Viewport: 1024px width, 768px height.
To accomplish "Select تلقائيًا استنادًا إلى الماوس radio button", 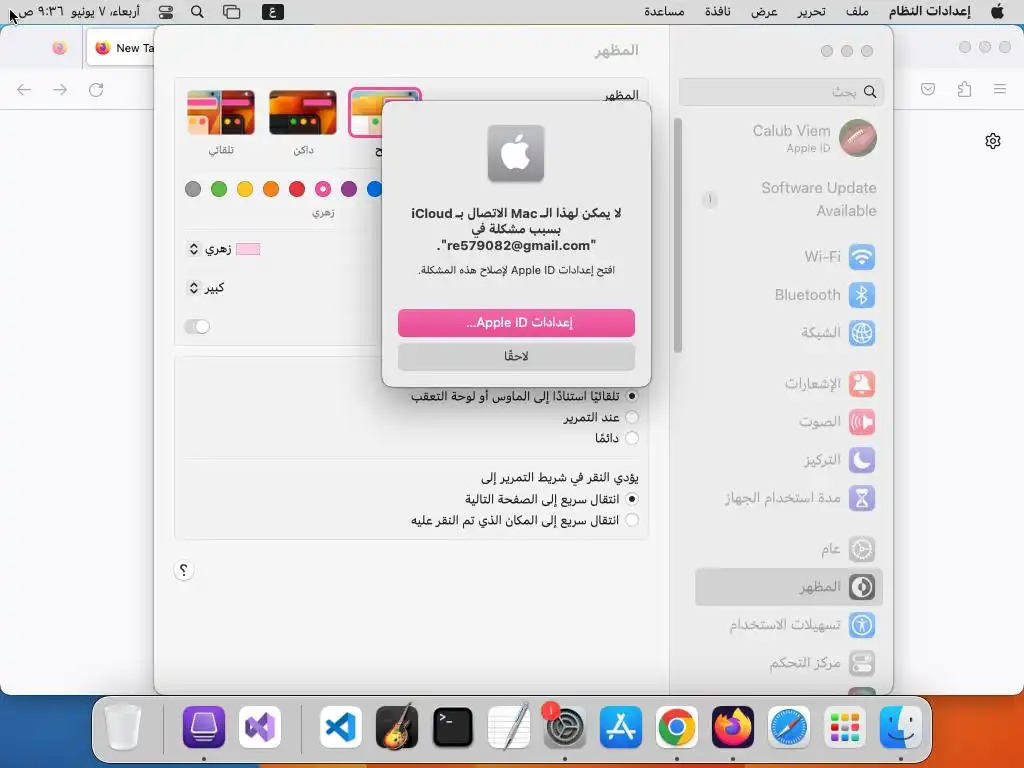I will coord(632,396).
